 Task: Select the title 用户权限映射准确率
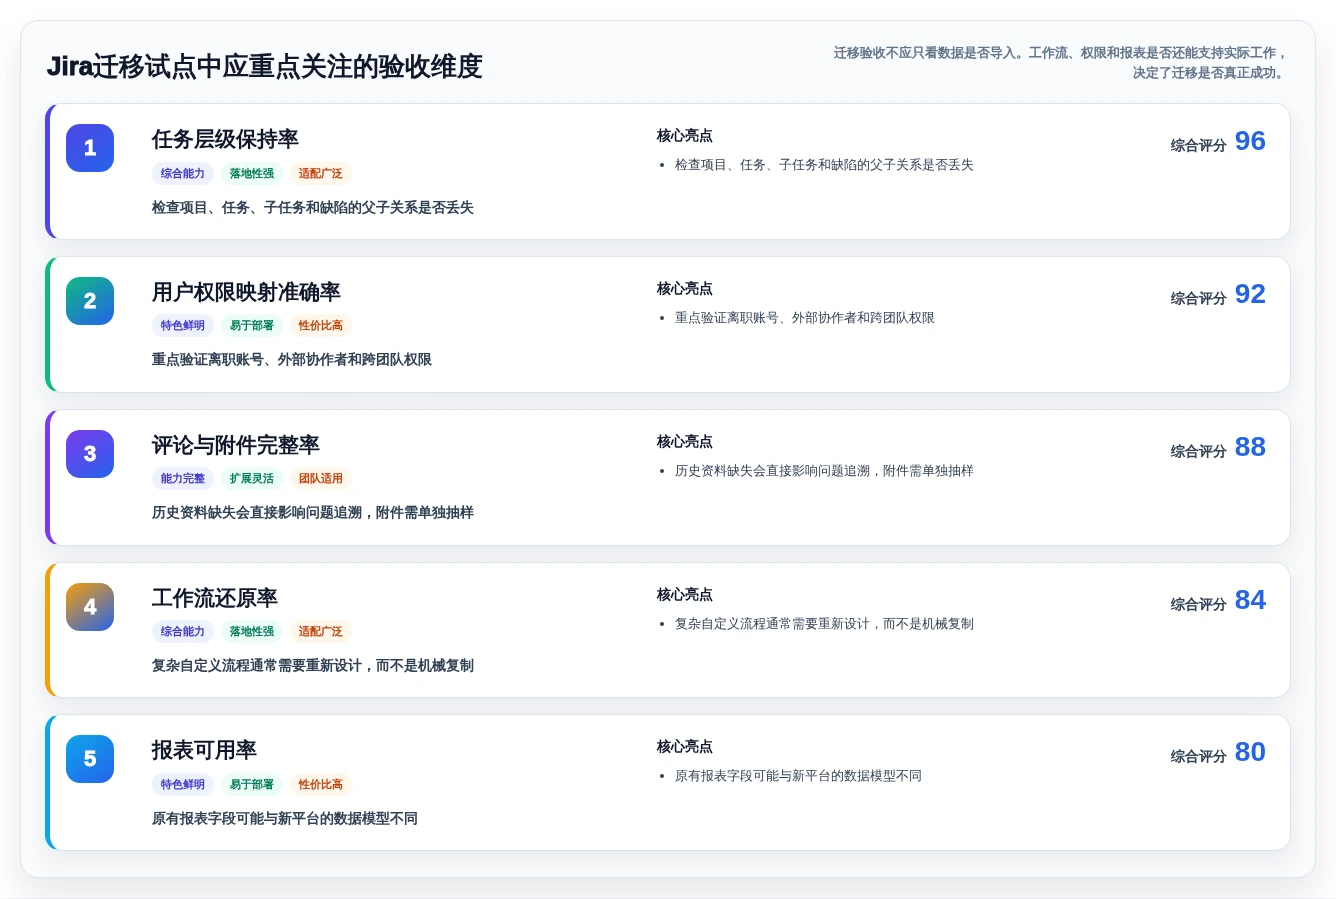point(246,292)
